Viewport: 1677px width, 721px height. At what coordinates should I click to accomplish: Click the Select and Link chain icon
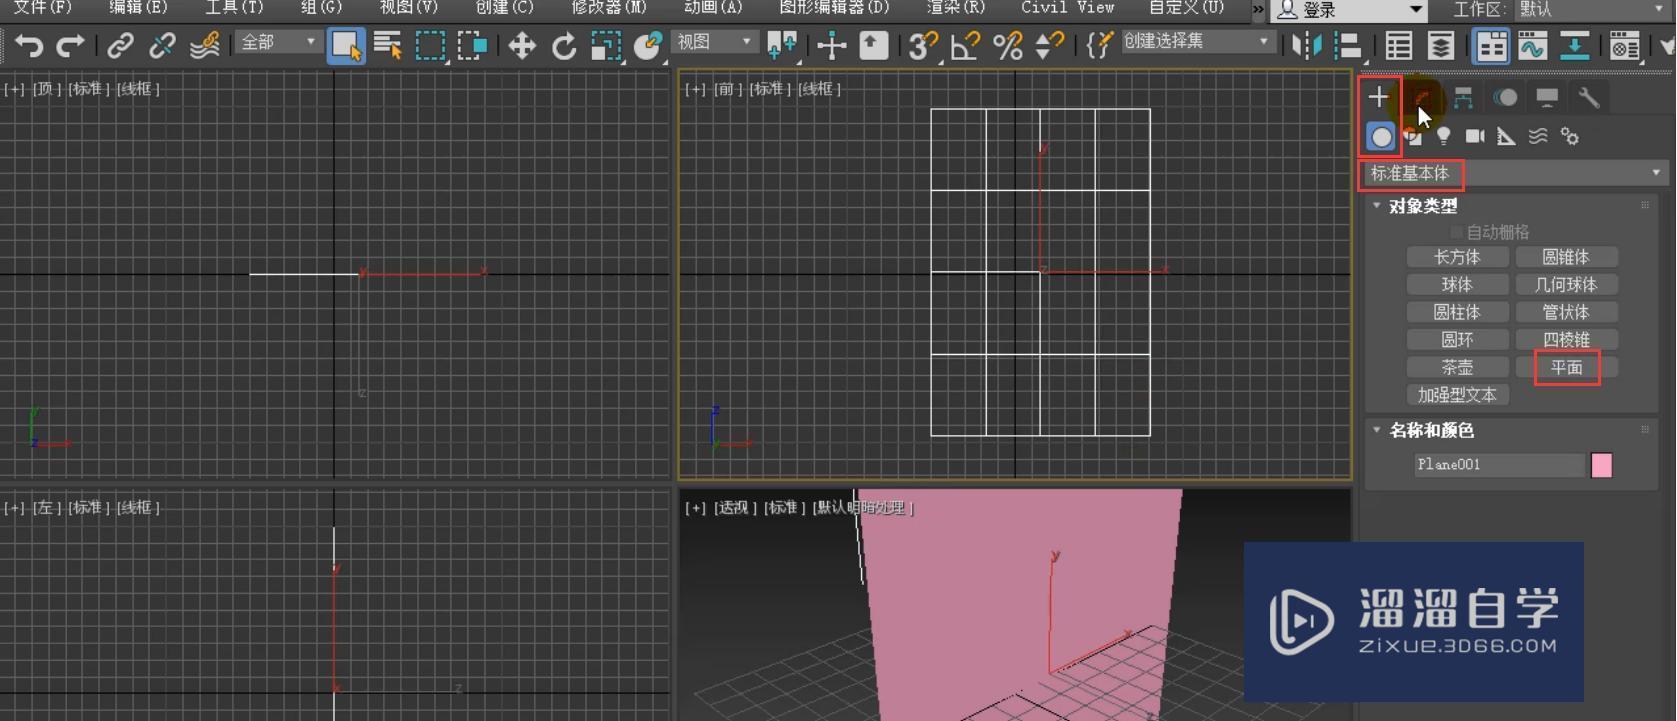pos(120,46)
